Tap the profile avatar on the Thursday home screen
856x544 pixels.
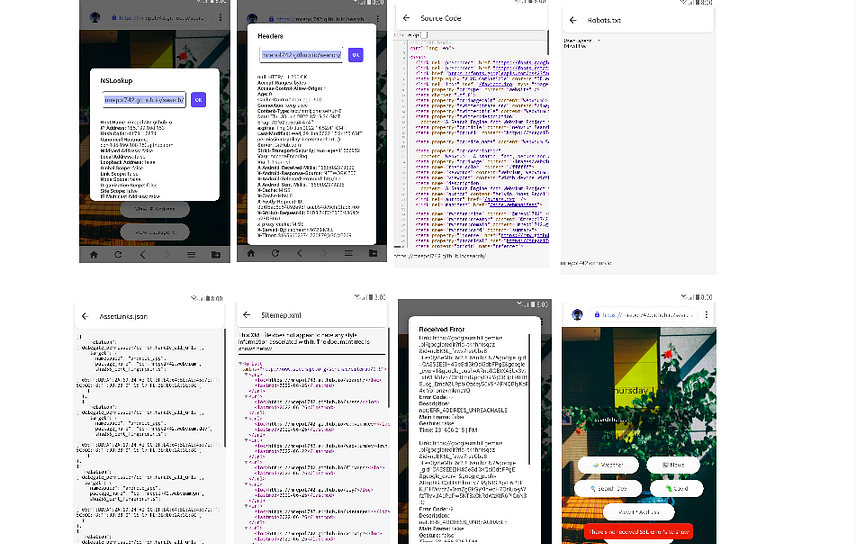pyautogui.click(x=577, y=315)
